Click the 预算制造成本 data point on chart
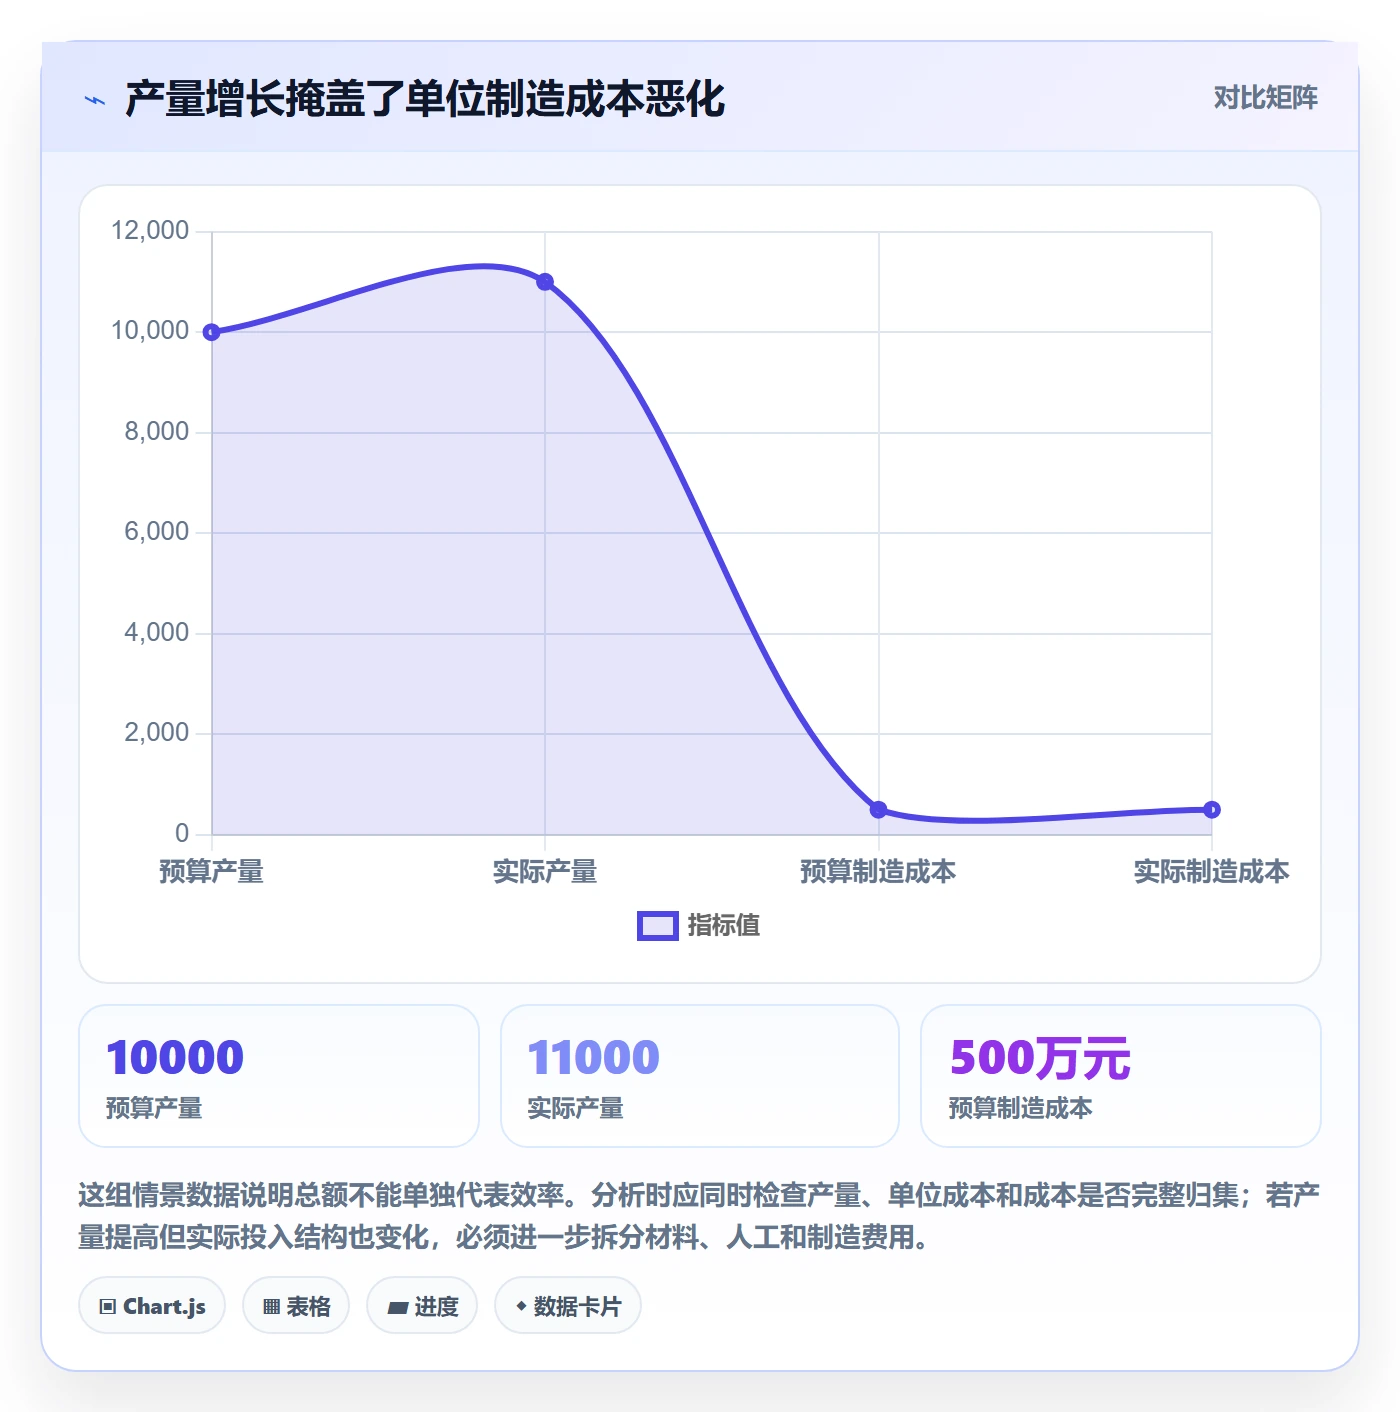The width and height of the screenshot is (1400, 1412). click(x=878, y=809)
